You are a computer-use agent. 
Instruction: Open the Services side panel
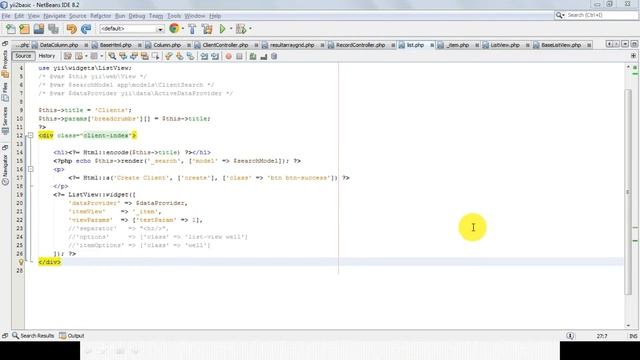5,120
